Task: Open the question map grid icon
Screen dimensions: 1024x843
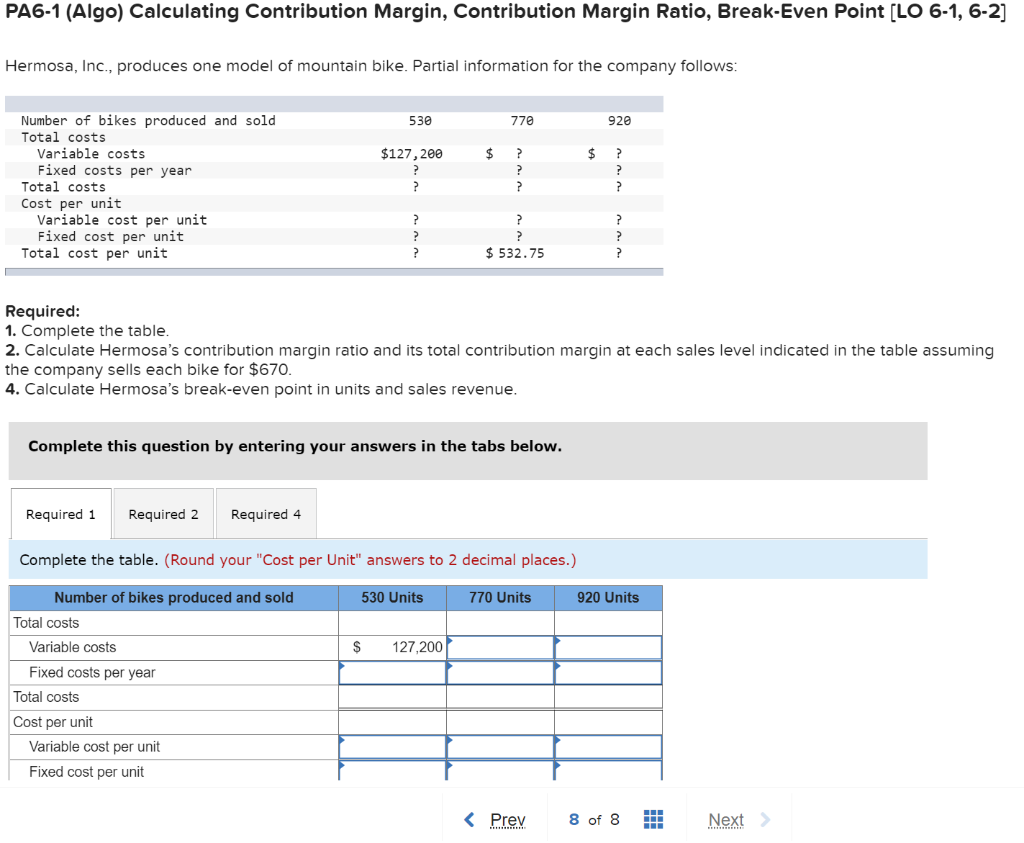Action: point(654,820)
